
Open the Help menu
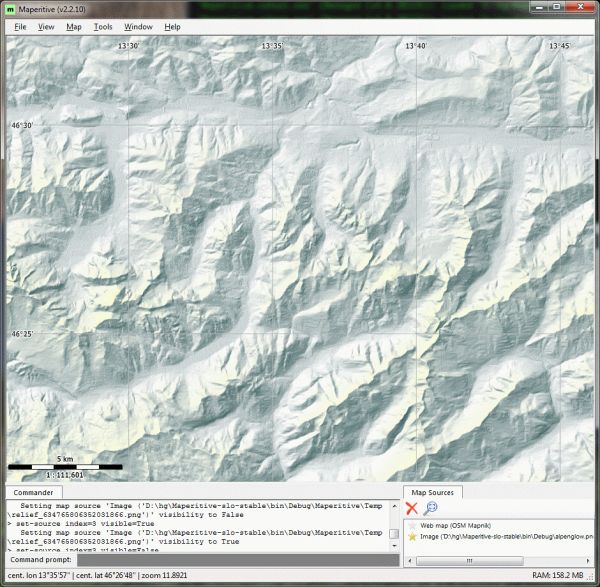coord(172,27)
